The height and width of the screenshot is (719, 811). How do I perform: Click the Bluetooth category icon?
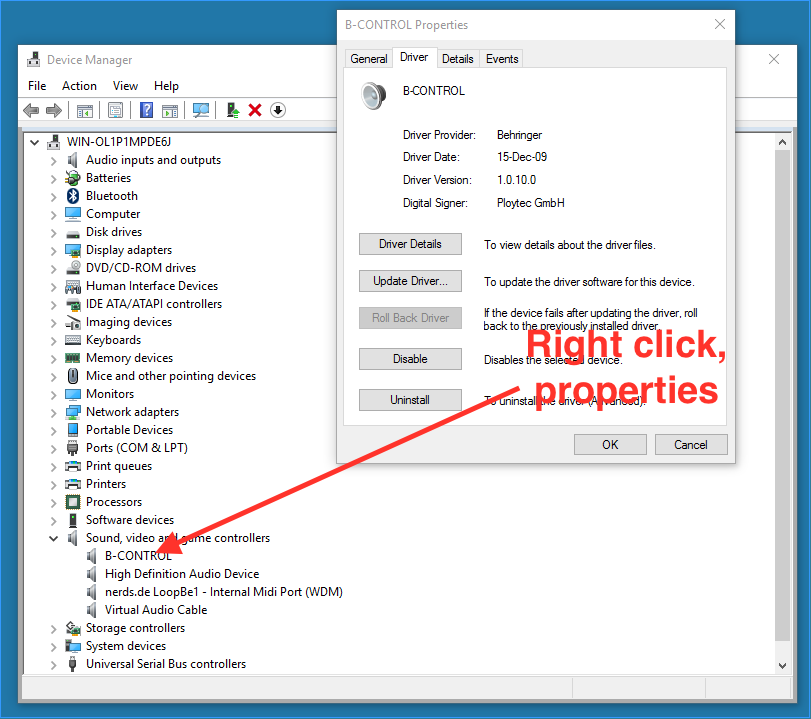tap(73, 196)
